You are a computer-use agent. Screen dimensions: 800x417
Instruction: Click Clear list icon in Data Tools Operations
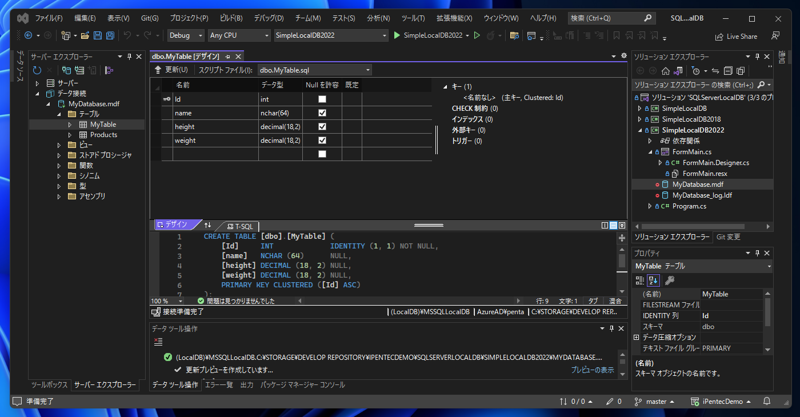coord(158,342)
